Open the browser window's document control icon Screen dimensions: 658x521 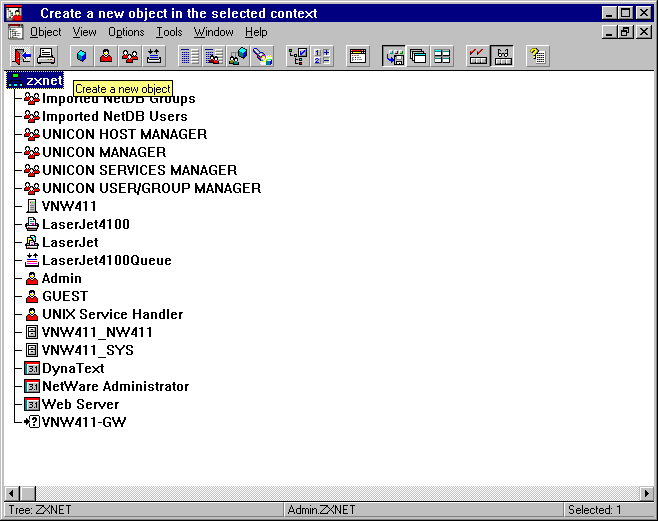click(16, 32)
